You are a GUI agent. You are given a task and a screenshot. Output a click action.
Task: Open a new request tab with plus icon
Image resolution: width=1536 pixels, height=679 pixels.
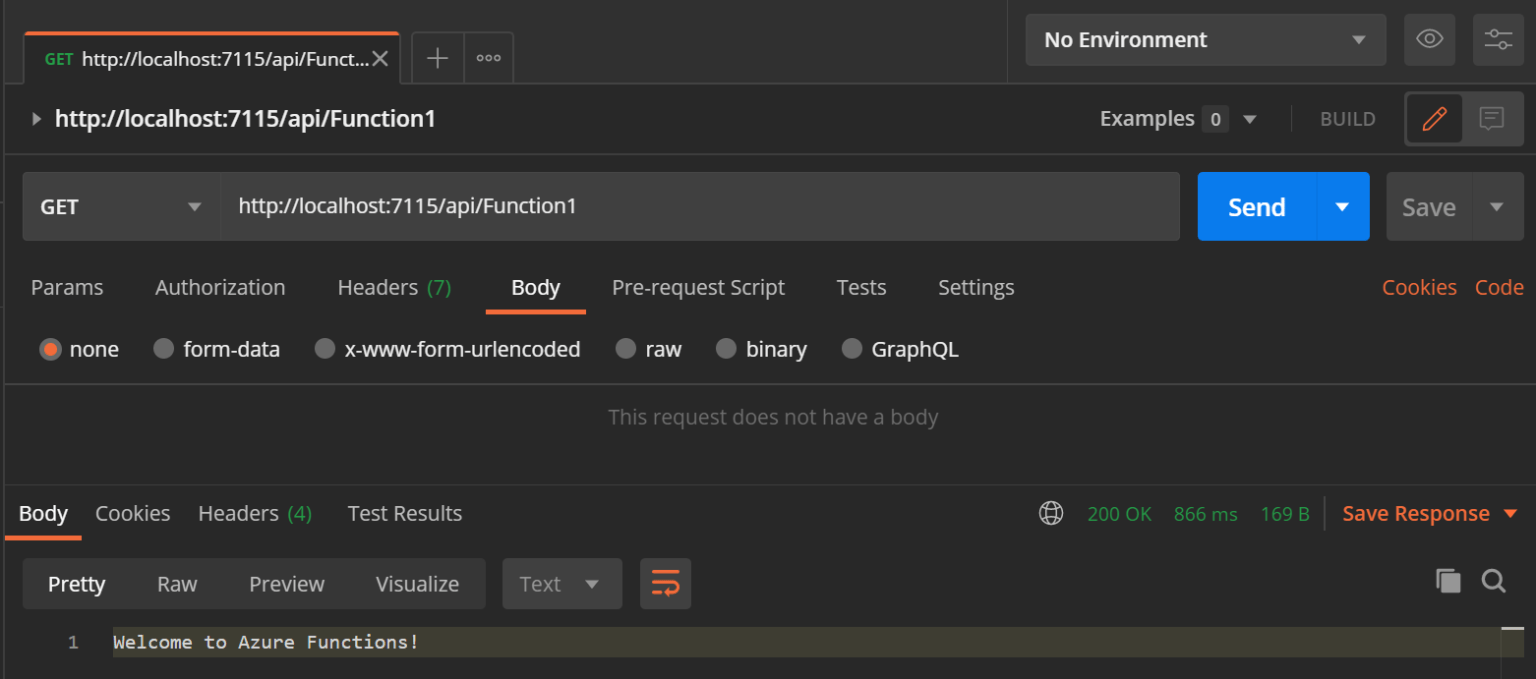pos(436,57)
